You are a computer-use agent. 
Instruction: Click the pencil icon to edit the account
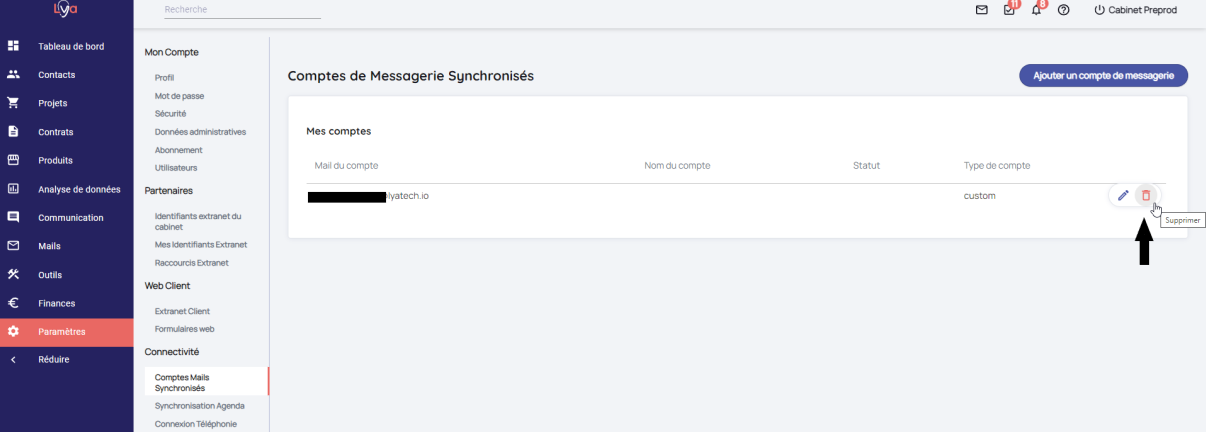pos(1123,196)
